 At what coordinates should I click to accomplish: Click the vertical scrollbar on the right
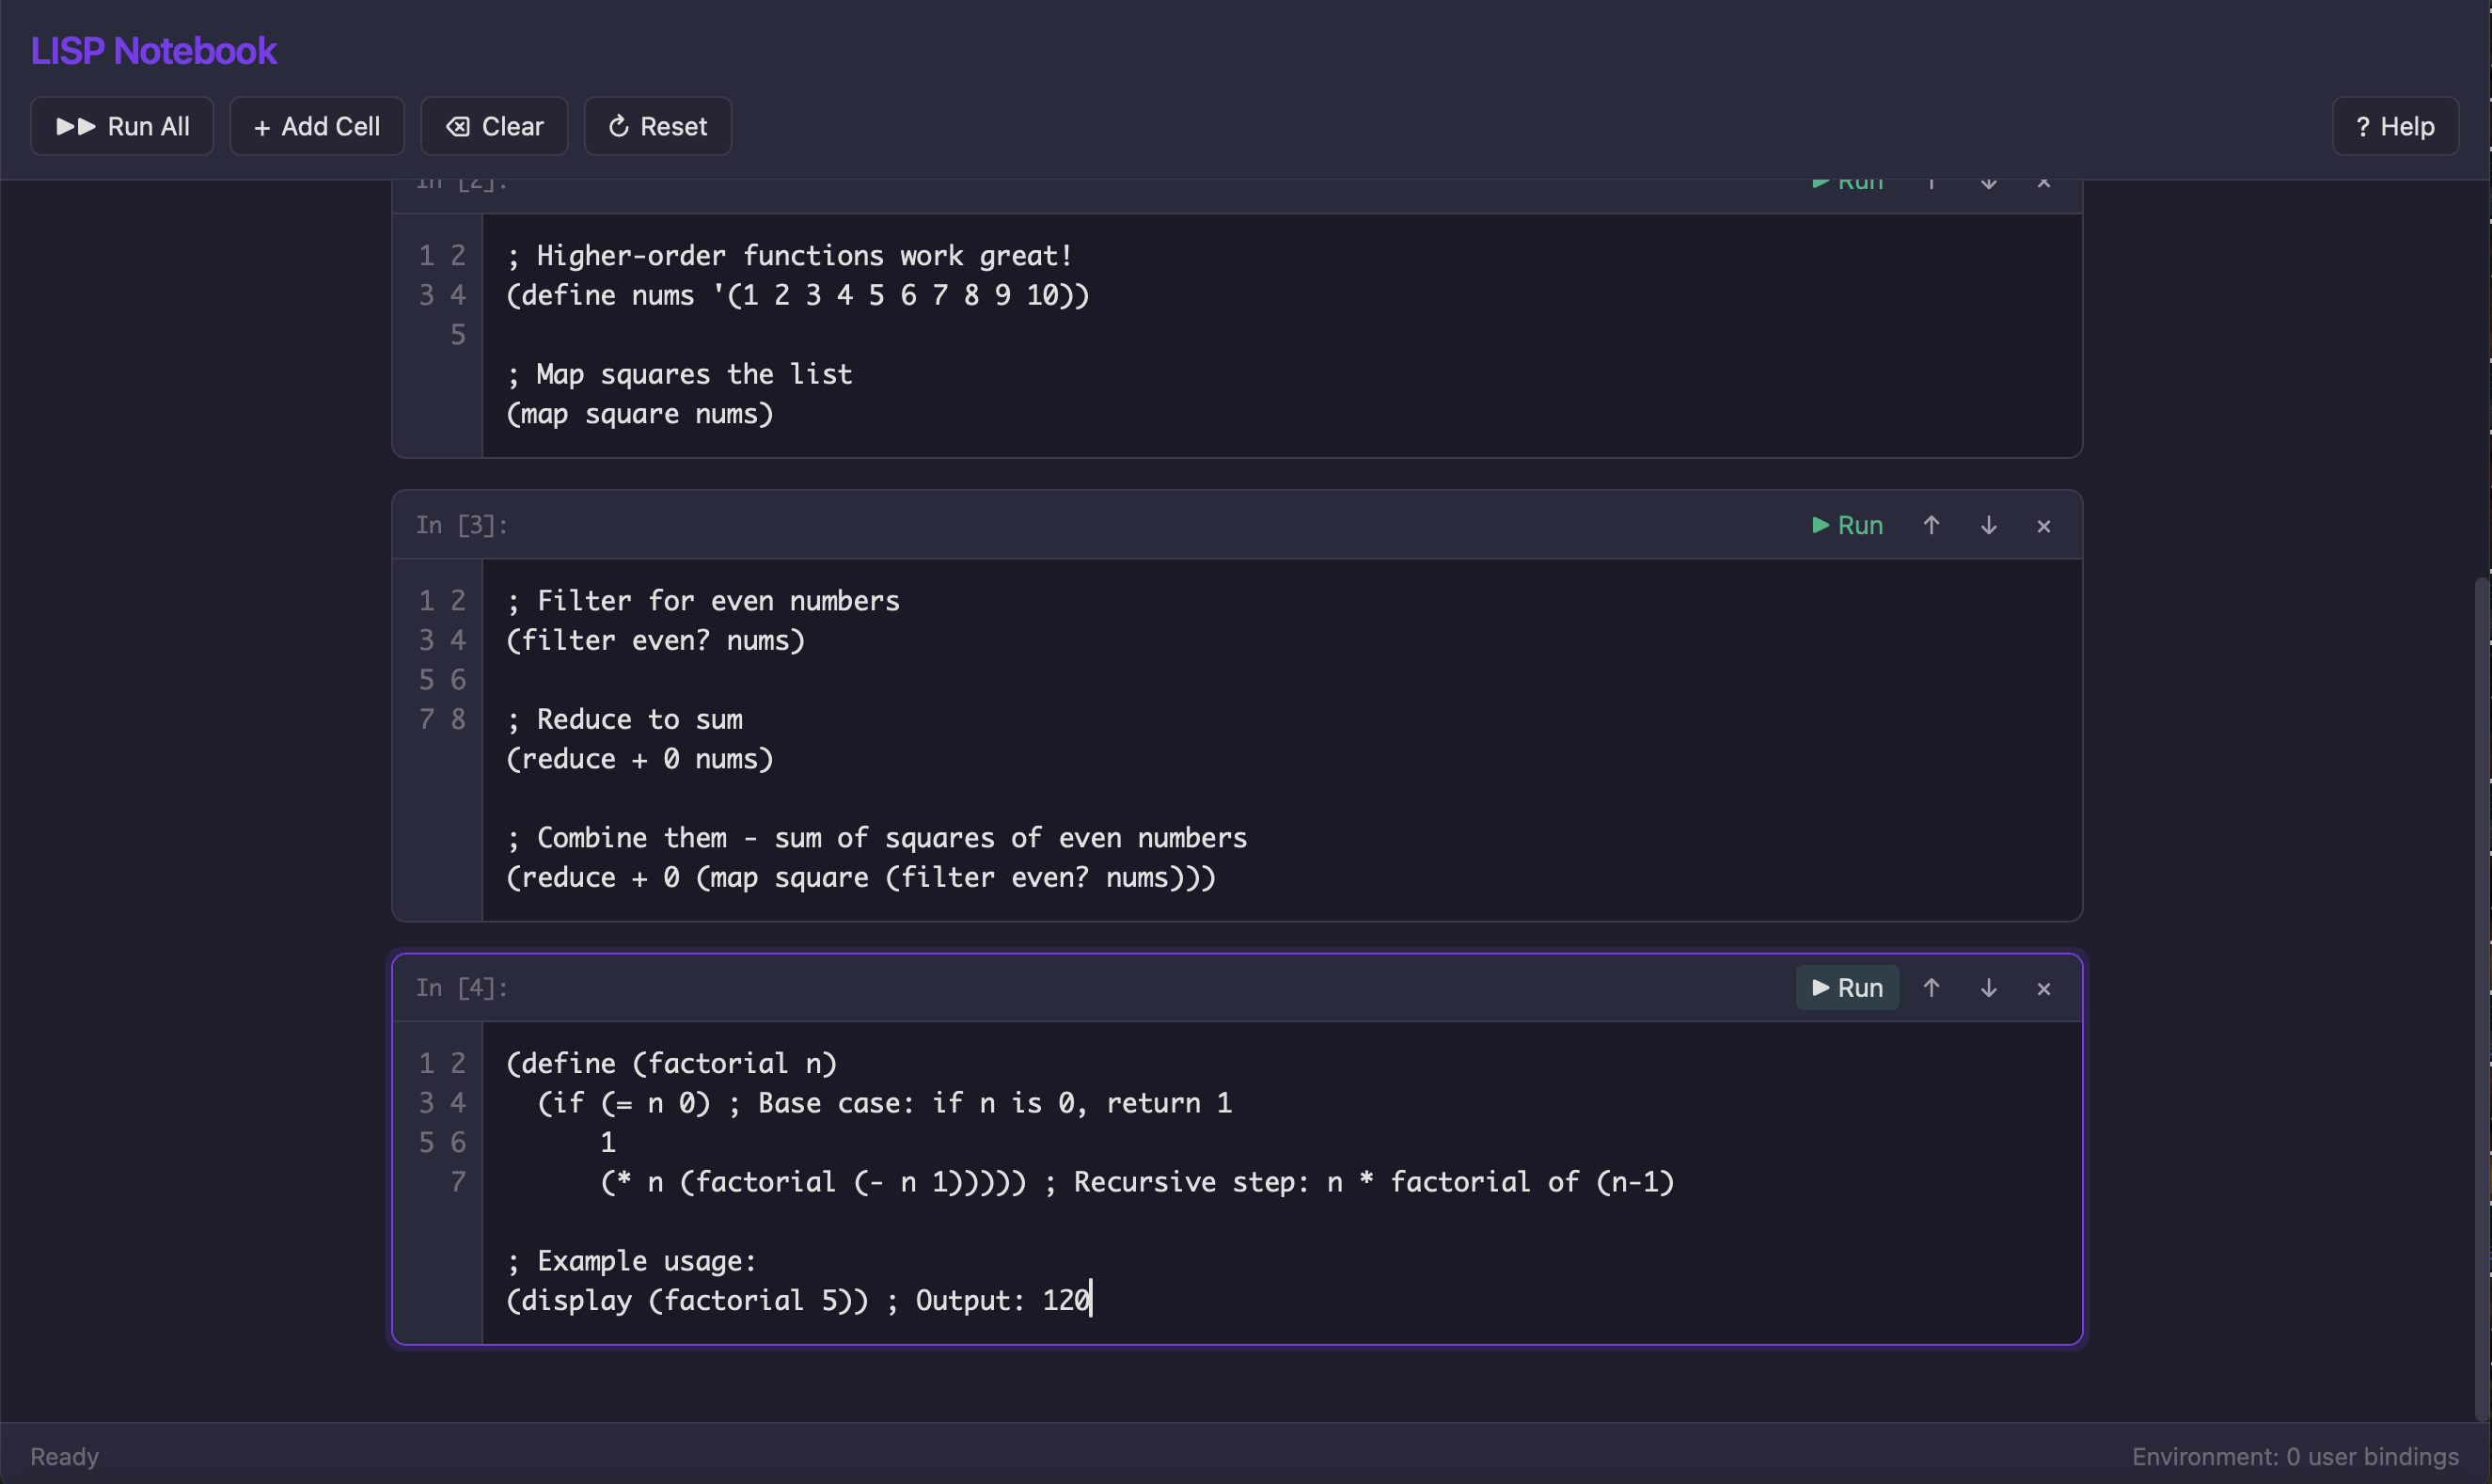2481,900
